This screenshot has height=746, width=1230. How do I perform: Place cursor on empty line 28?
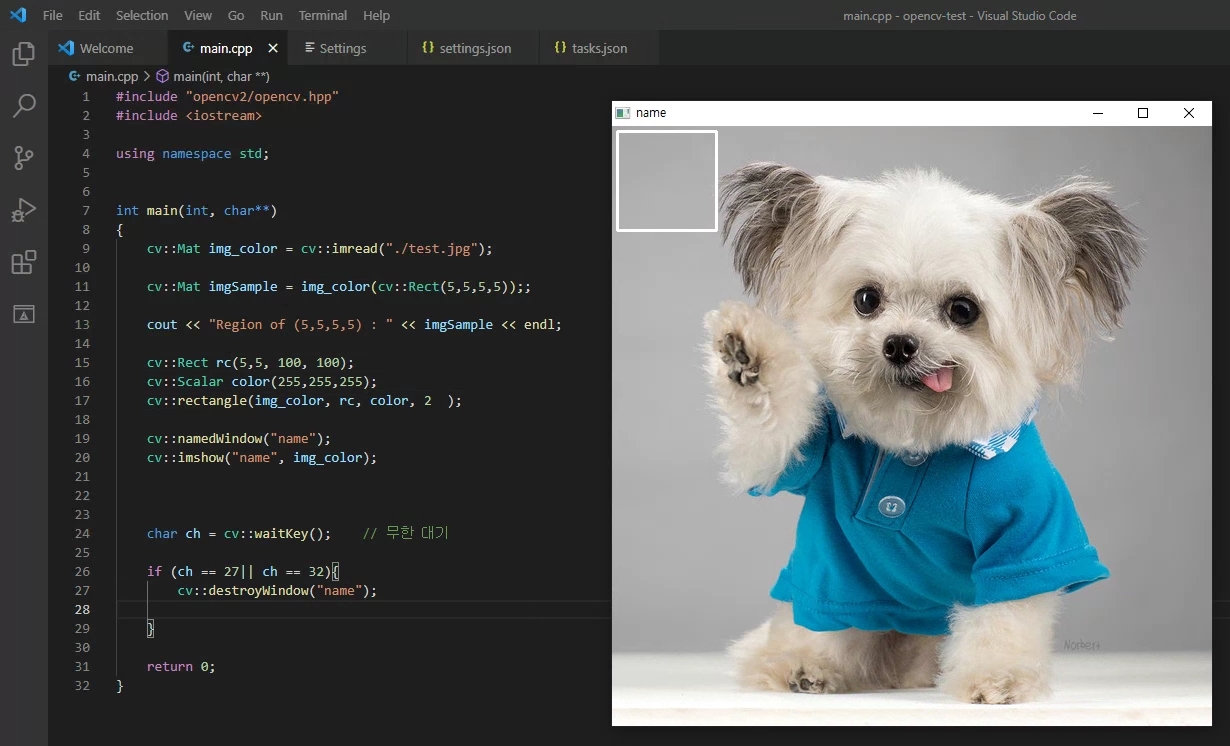pos(350,609)
